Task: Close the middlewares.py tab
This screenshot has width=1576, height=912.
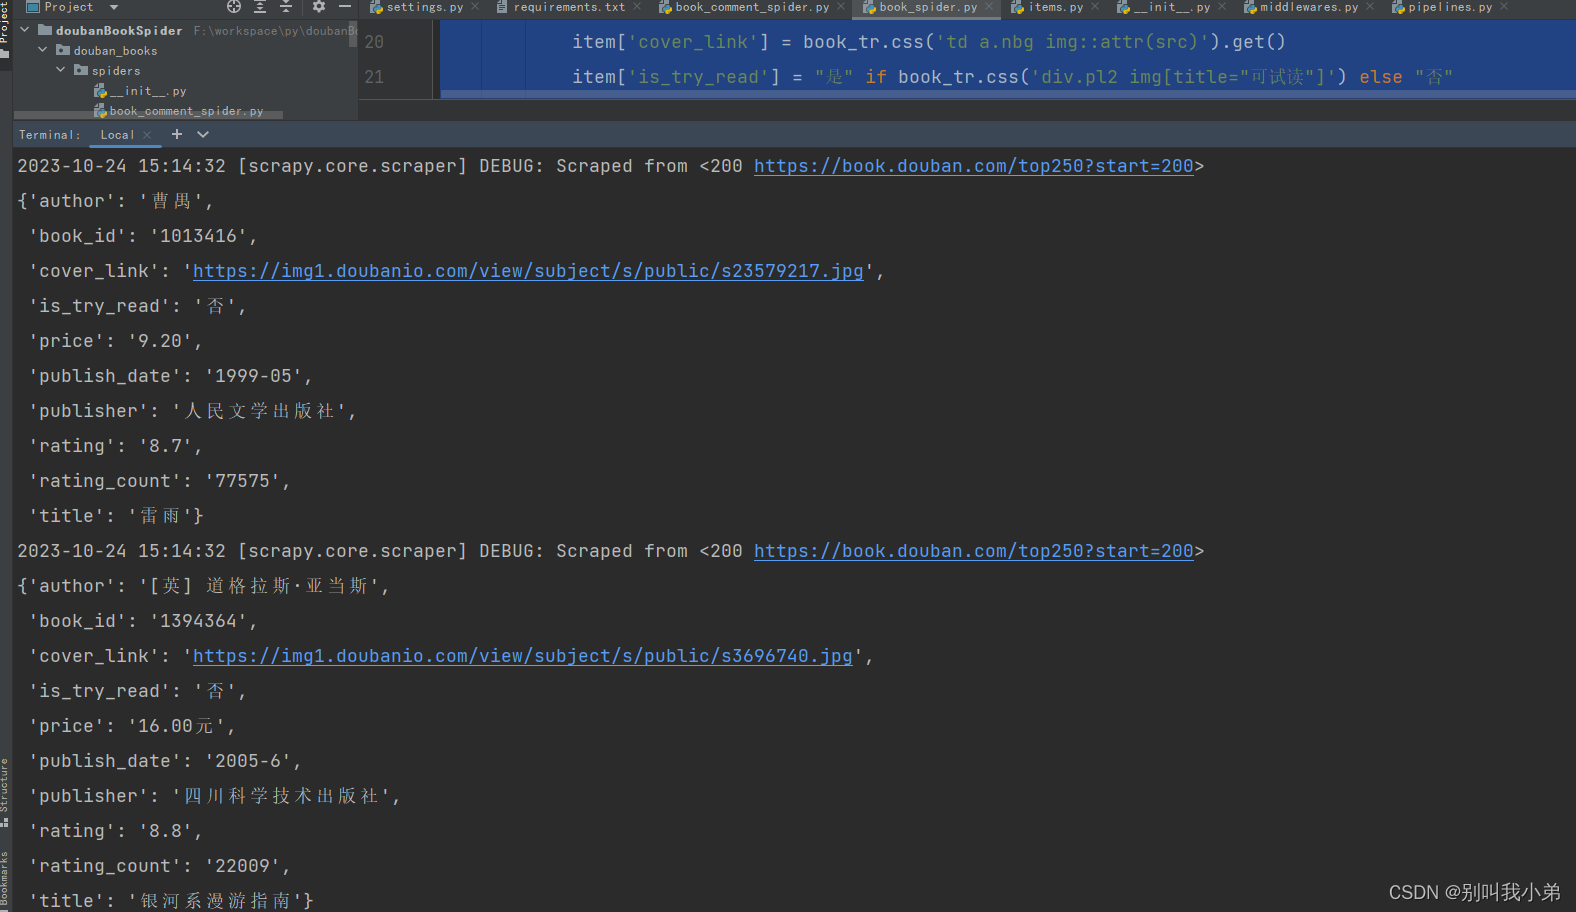Action: (x=1370, y=7)
